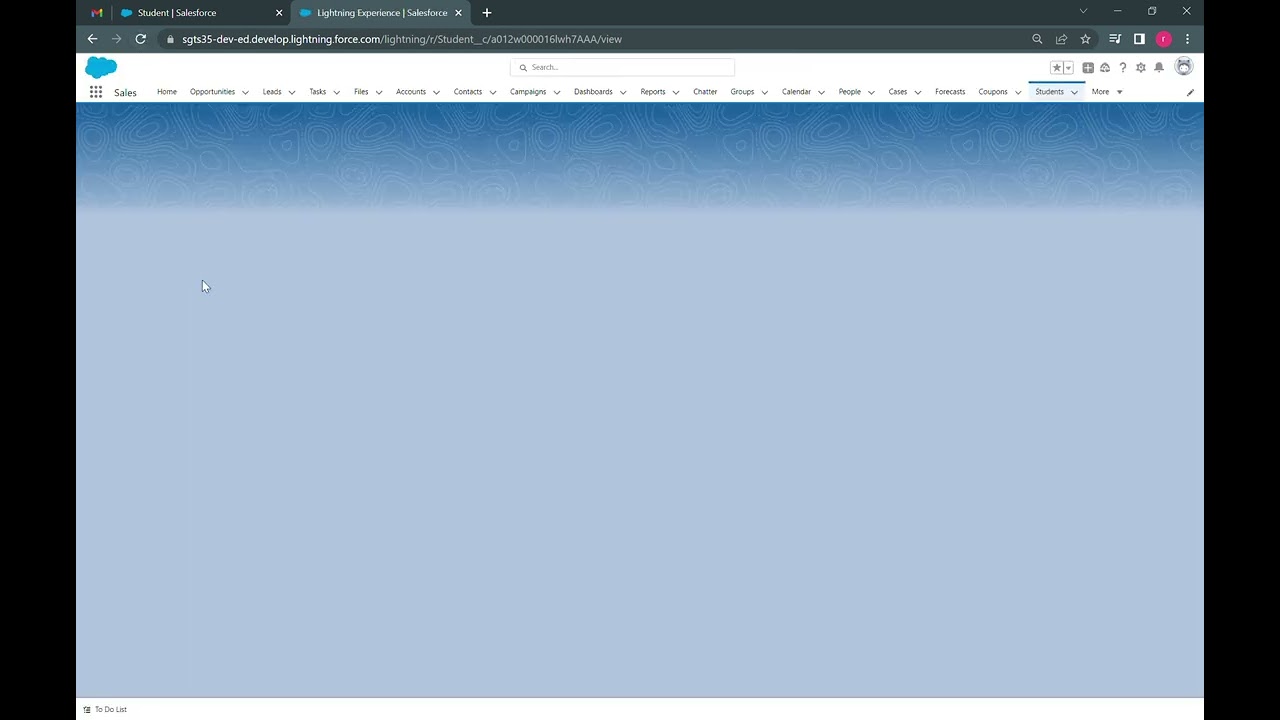Expand the Files tab chevron
This screenshot has width=1280, height=720.
[x=379, y=92]
